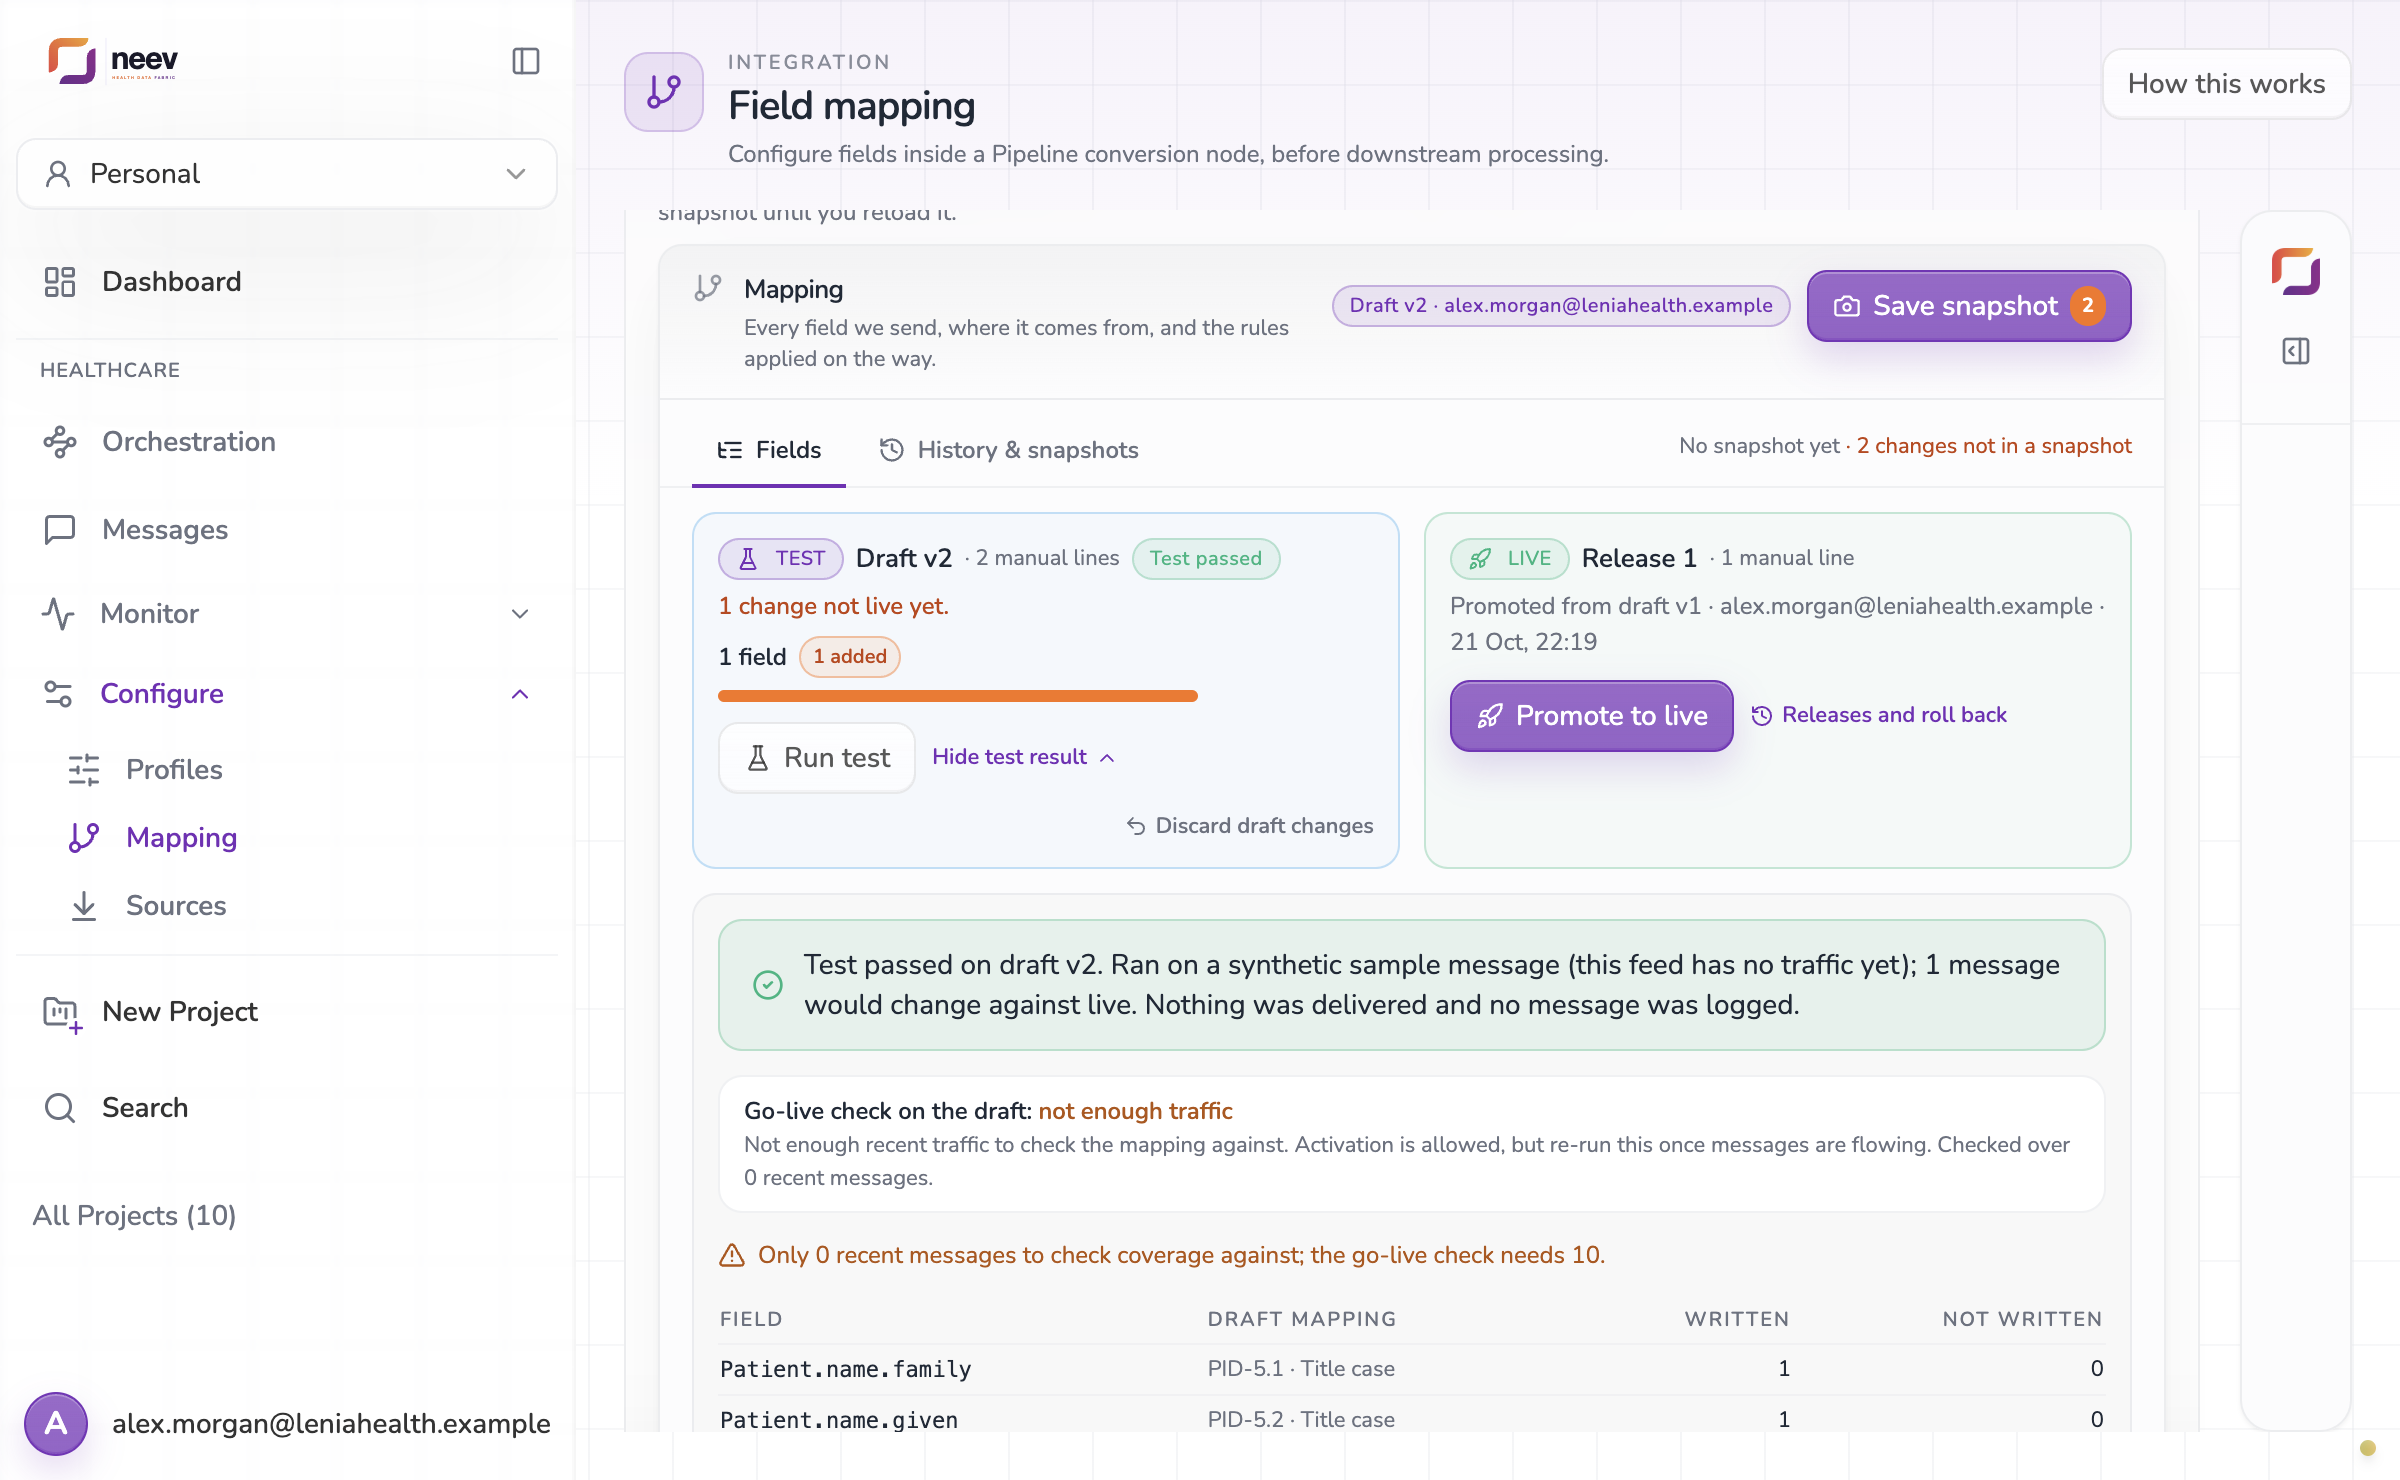Image resolution: width=2400 pixels, height=1480 pixels.
Task: Open All Projects (10)
Action: tap(134, 1216)
